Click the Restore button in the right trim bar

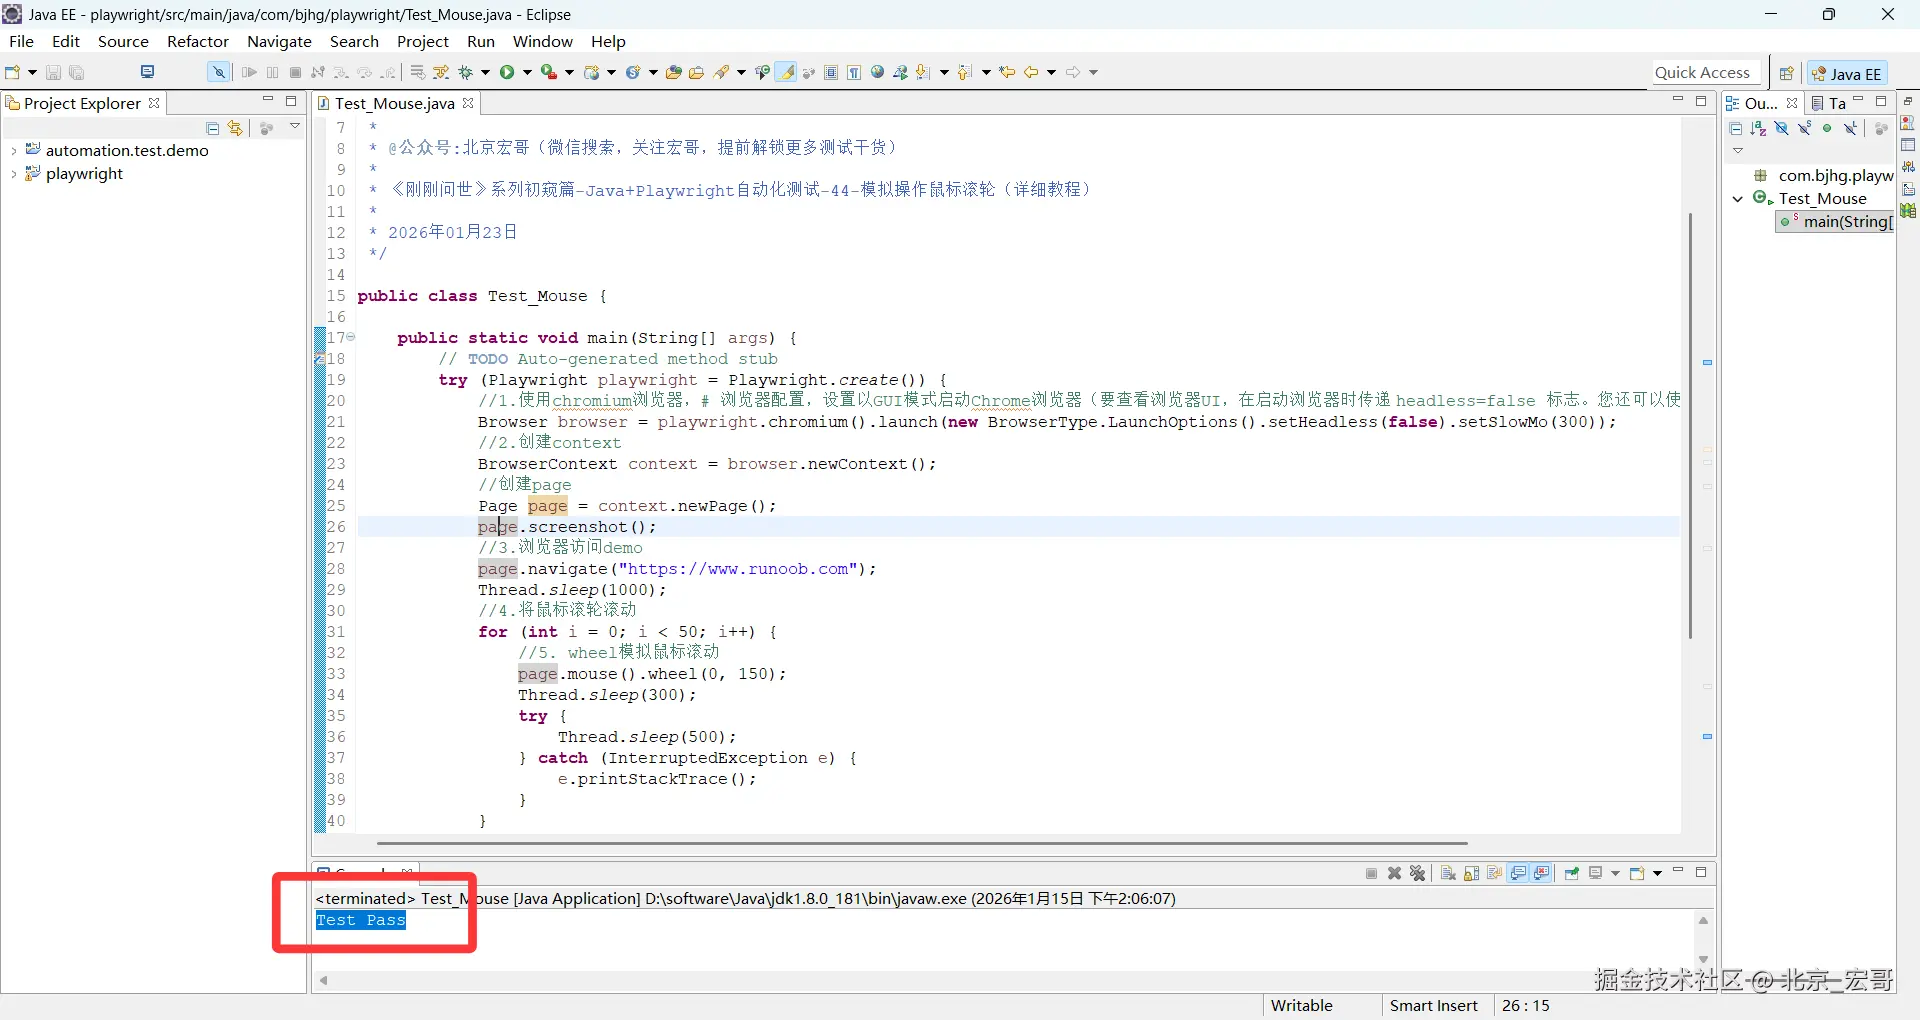click(1908, 102)
